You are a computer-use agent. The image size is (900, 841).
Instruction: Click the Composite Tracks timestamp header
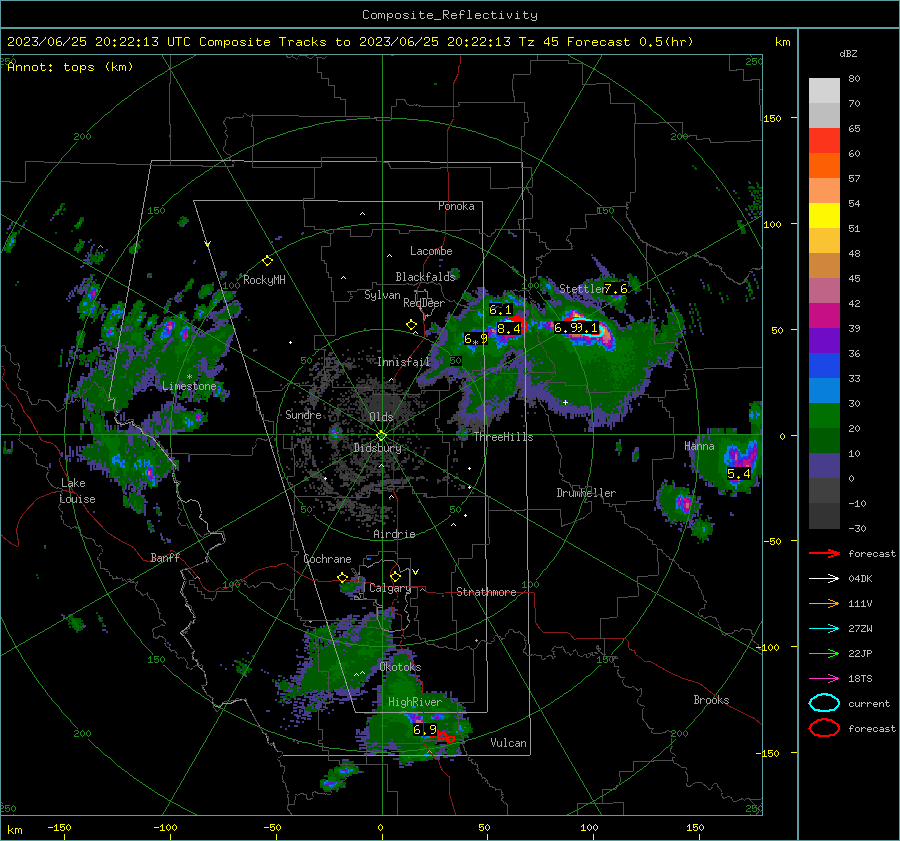coord(350,42)
